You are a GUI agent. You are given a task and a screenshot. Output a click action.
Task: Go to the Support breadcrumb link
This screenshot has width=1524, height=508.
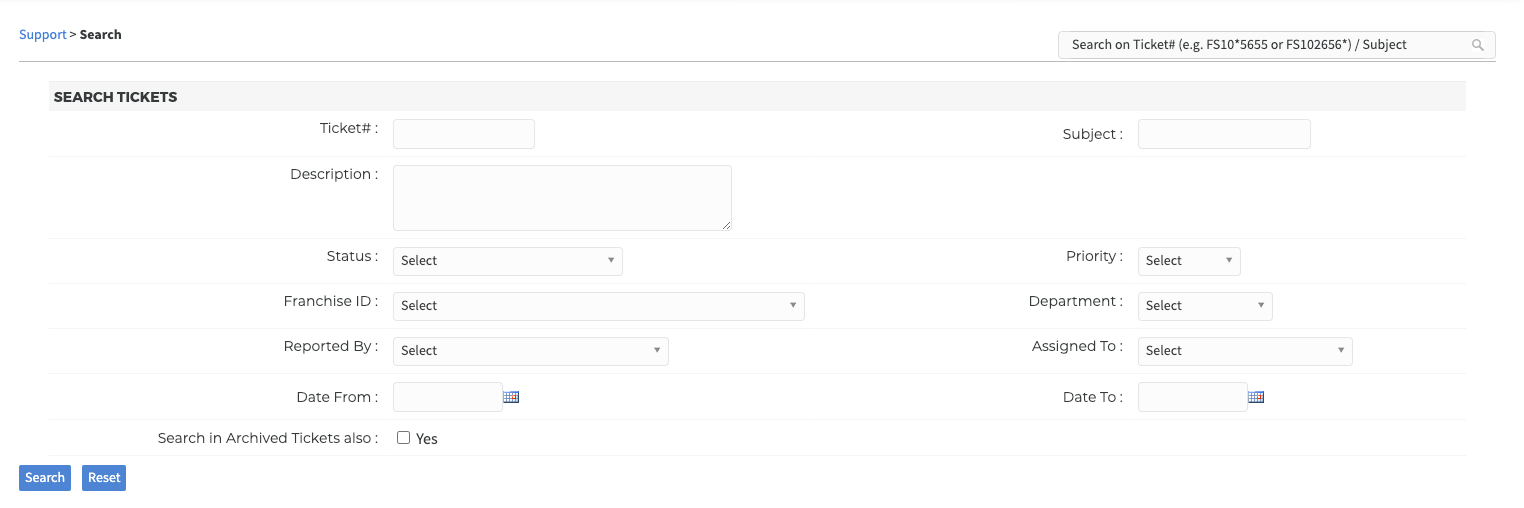click(43, 34)
